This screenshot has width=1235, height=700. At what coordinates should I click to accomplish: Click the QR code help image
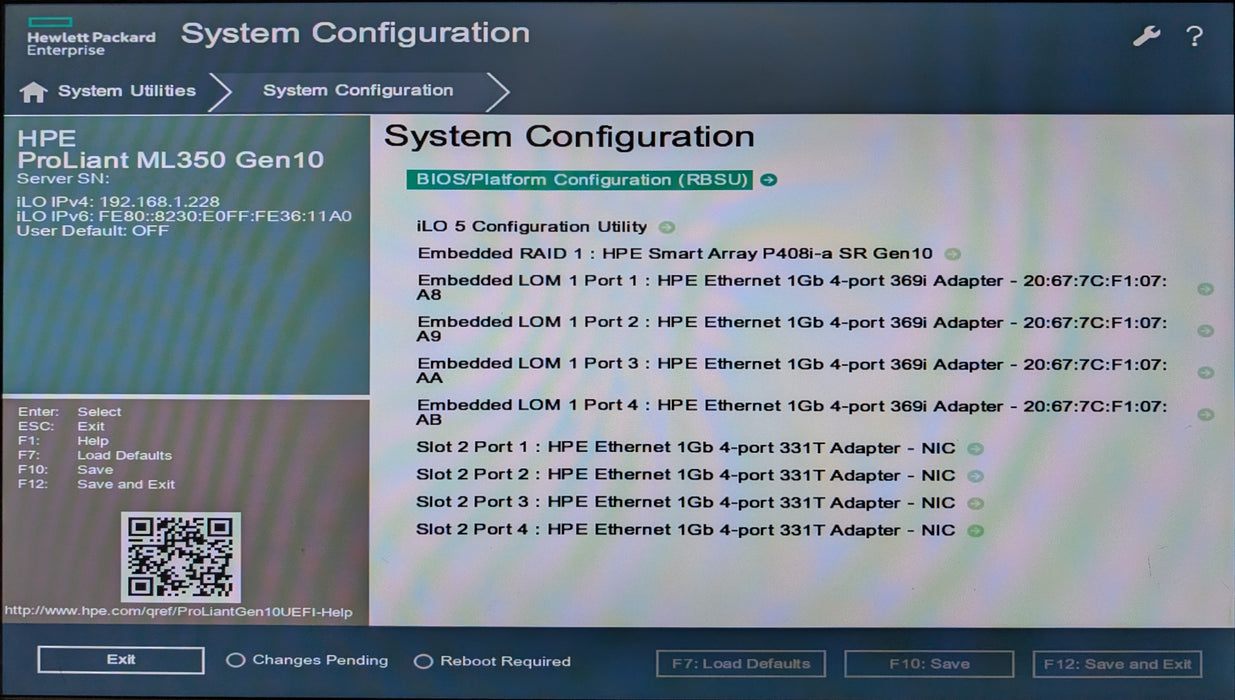[x=181, y=557]
